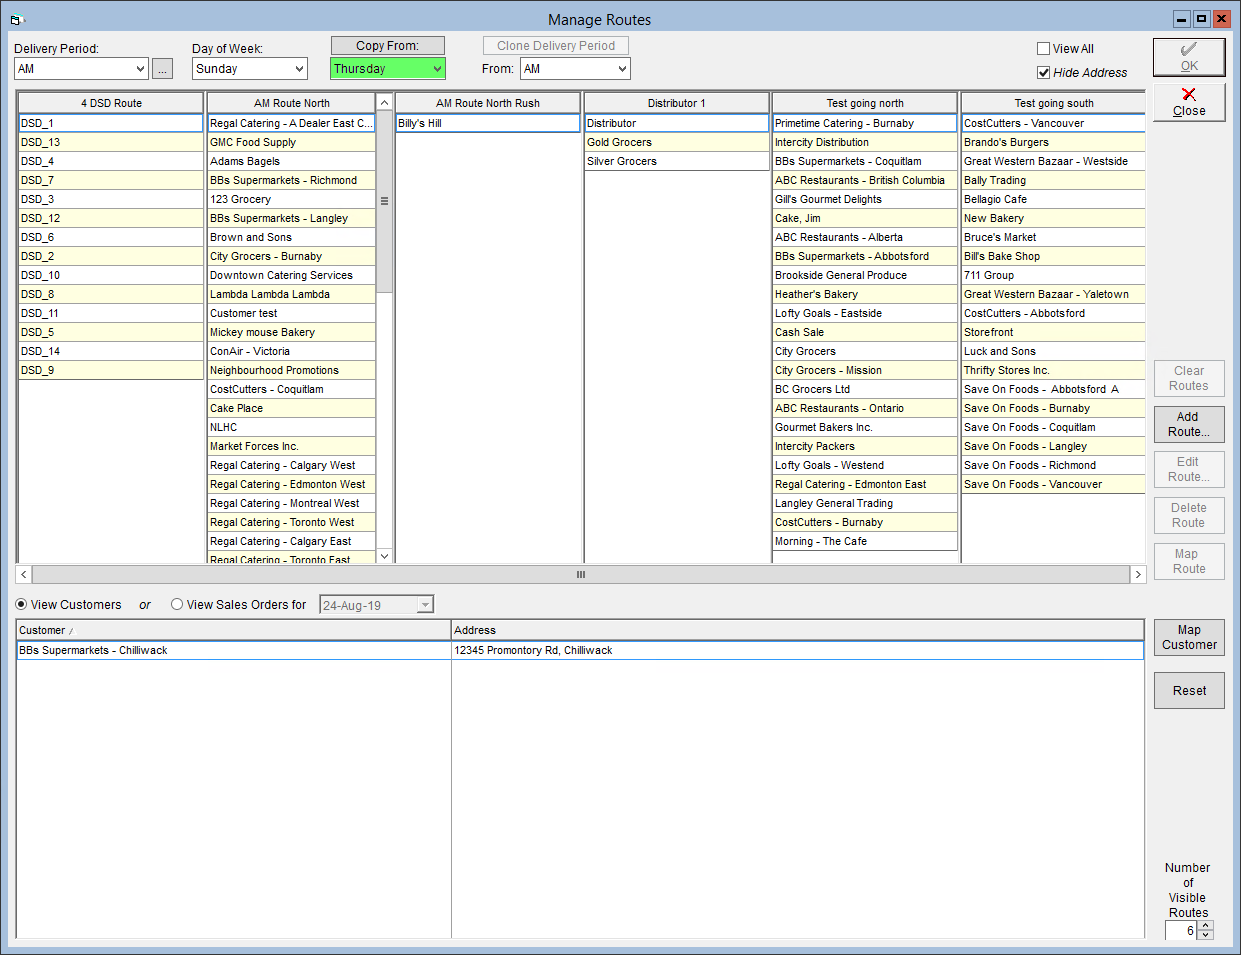Click the Edit Route button

(1189, 469)
